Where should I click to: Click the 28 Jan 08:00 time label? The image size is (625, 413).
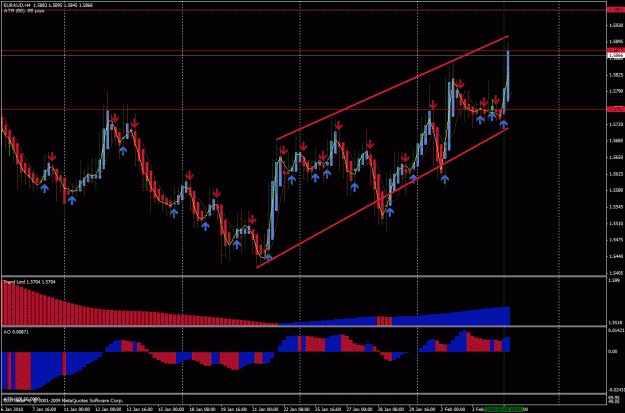pos(390,409)
